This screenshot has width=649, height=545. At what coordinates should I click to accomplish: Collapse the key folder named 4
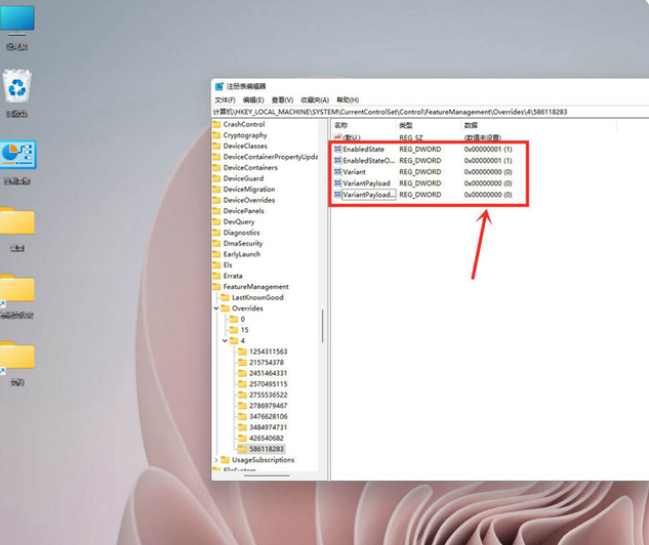(x=223, y=341)
